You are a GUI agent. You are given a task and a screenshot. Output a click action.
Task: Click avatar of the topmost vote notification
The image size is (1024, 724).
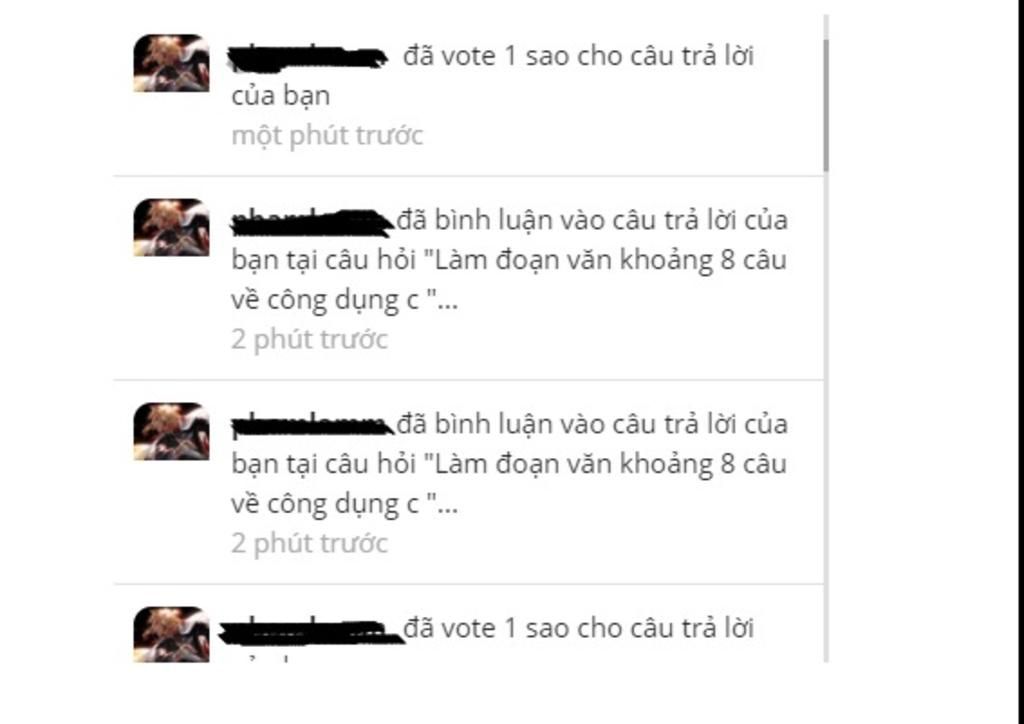(x=171, y=63)
